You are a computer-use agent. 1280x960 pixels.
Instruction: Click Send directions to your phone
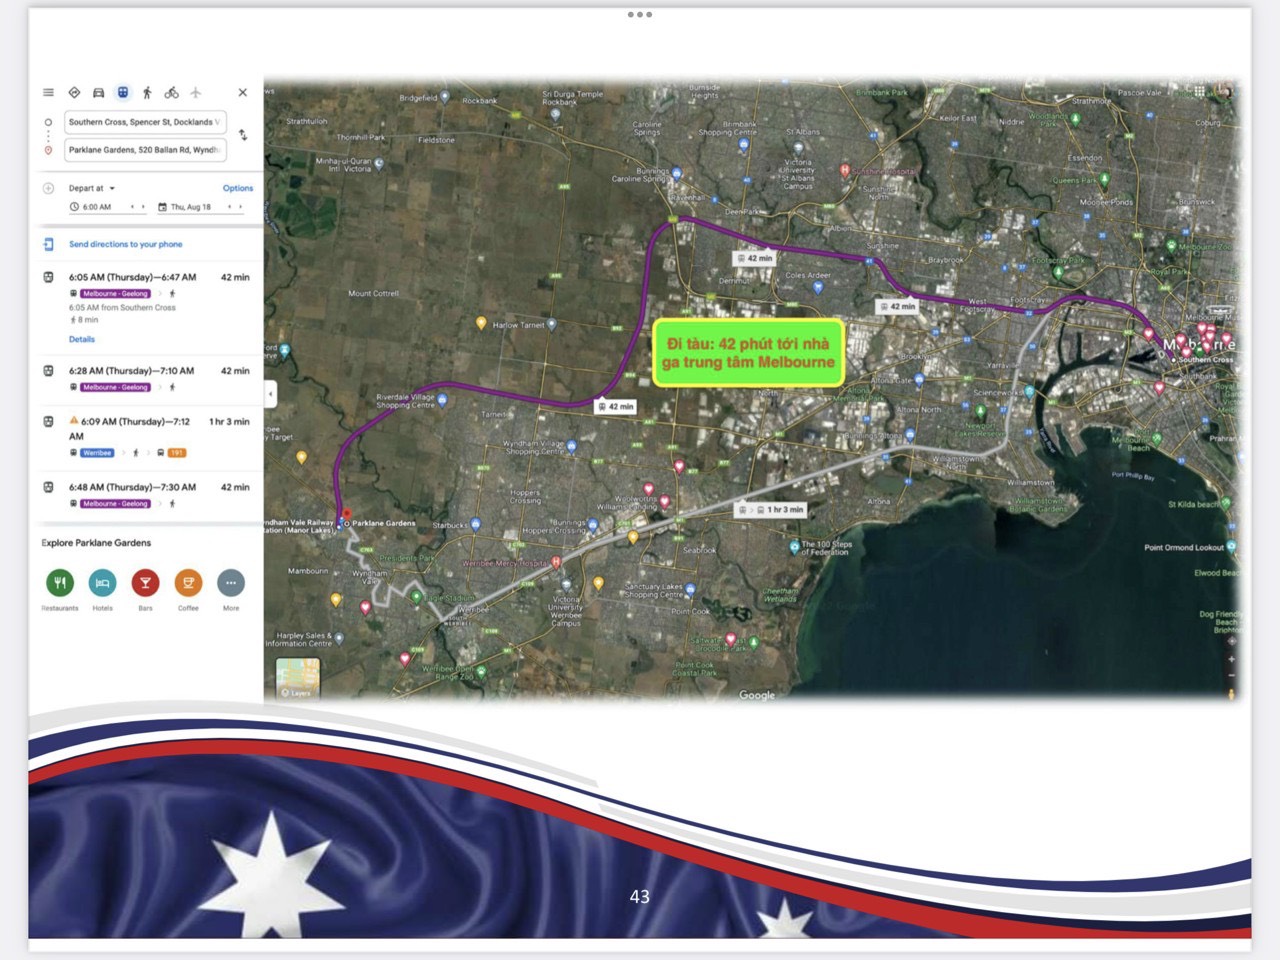click(x=126, y=244)
